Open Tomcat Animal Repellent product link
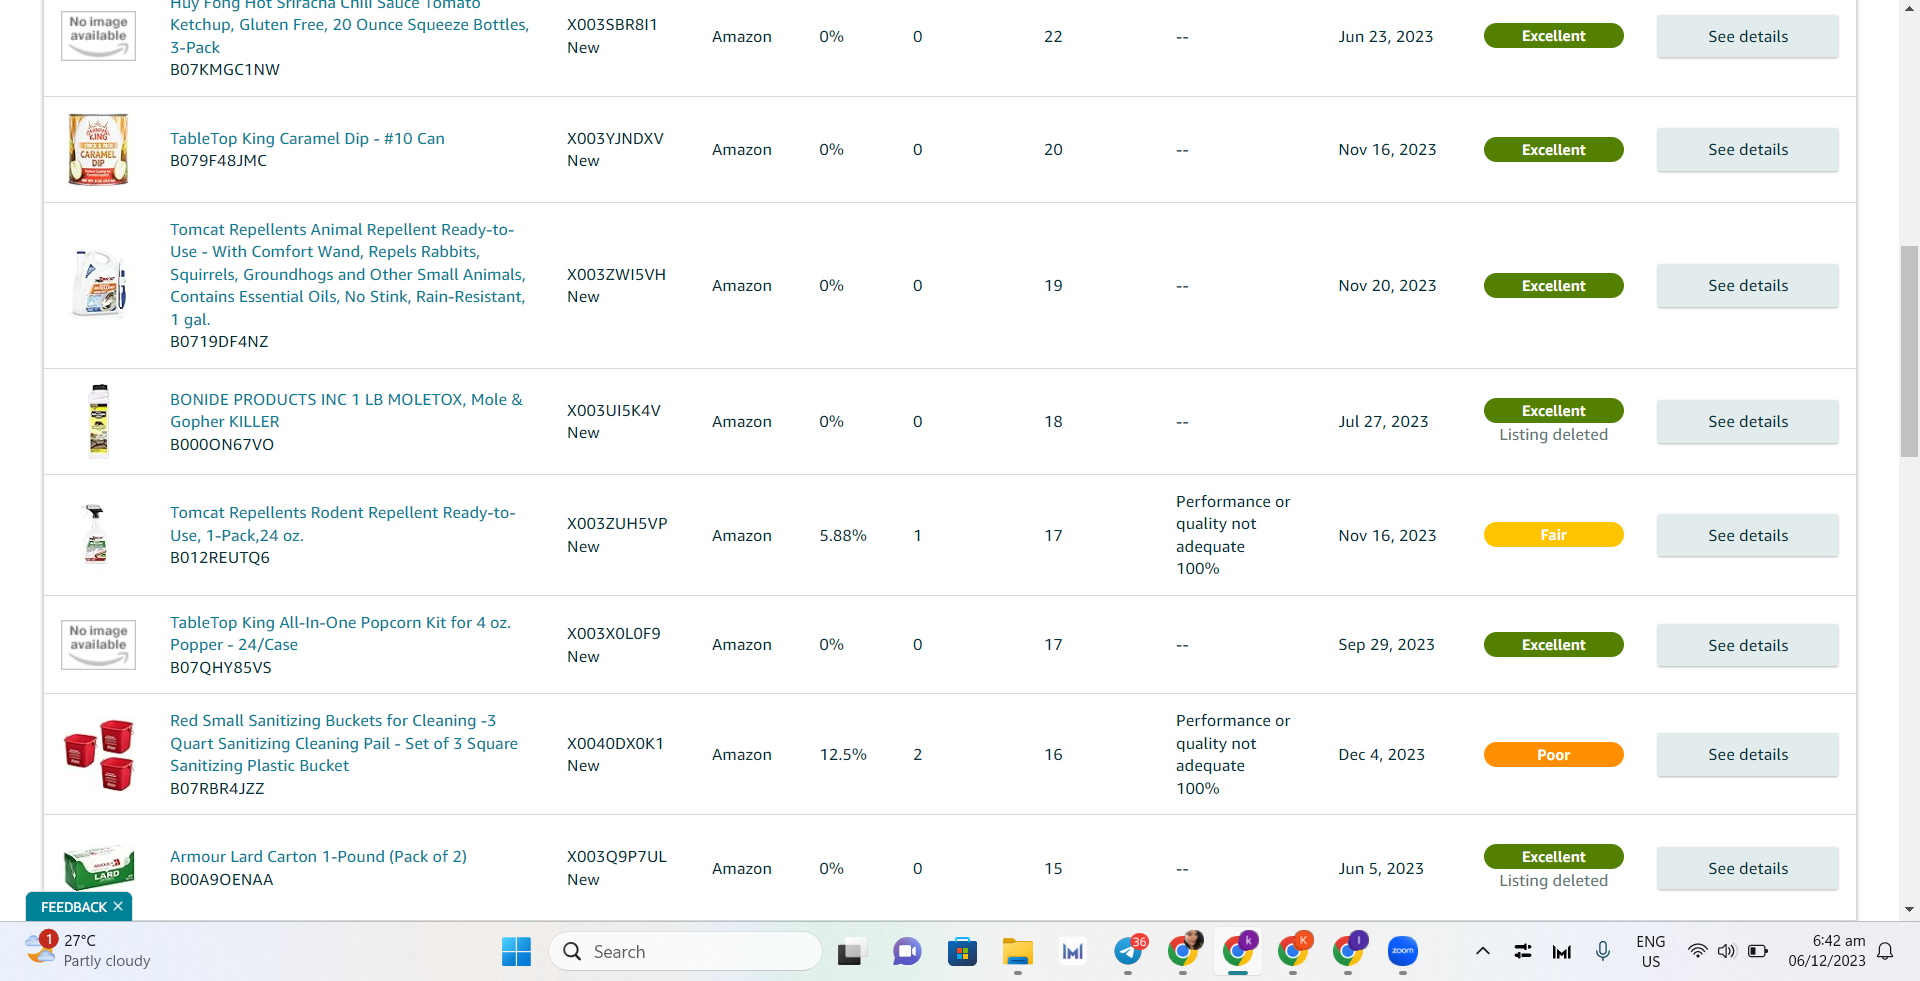Viewport: 1920px width, 981px height. click(x=347, y=274)
